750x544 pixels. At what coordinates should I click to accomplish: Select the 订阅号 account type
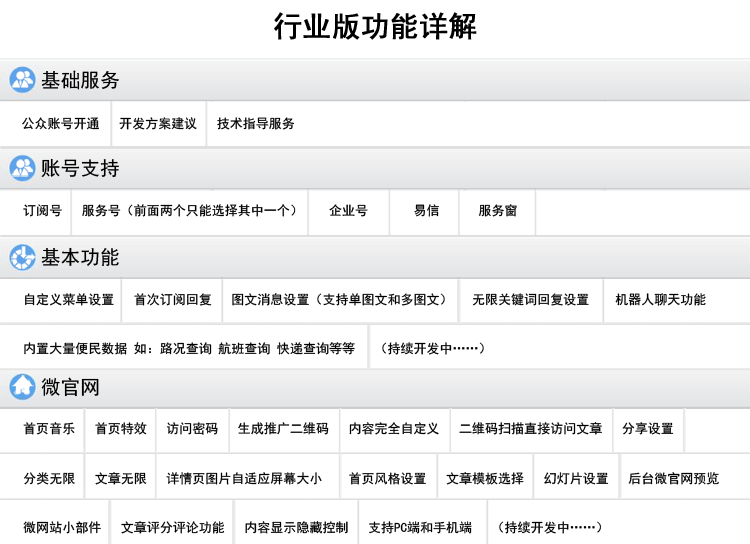(42, 211)
